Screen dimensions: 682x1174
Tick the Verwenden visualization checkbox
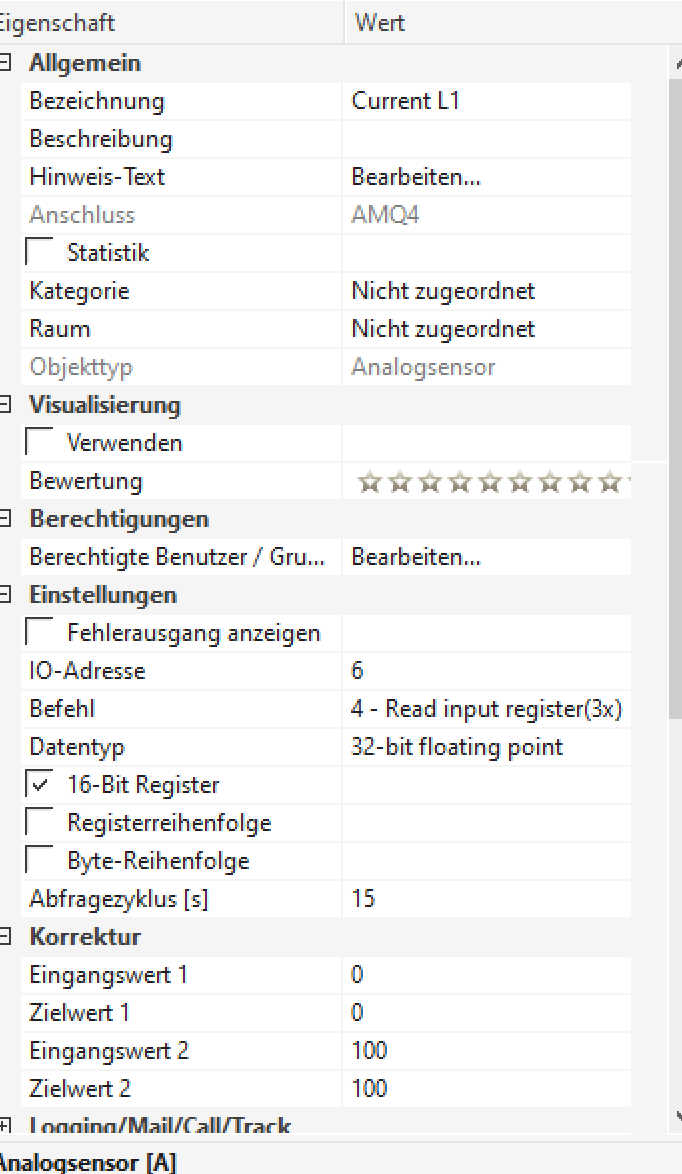coord(40,443)
